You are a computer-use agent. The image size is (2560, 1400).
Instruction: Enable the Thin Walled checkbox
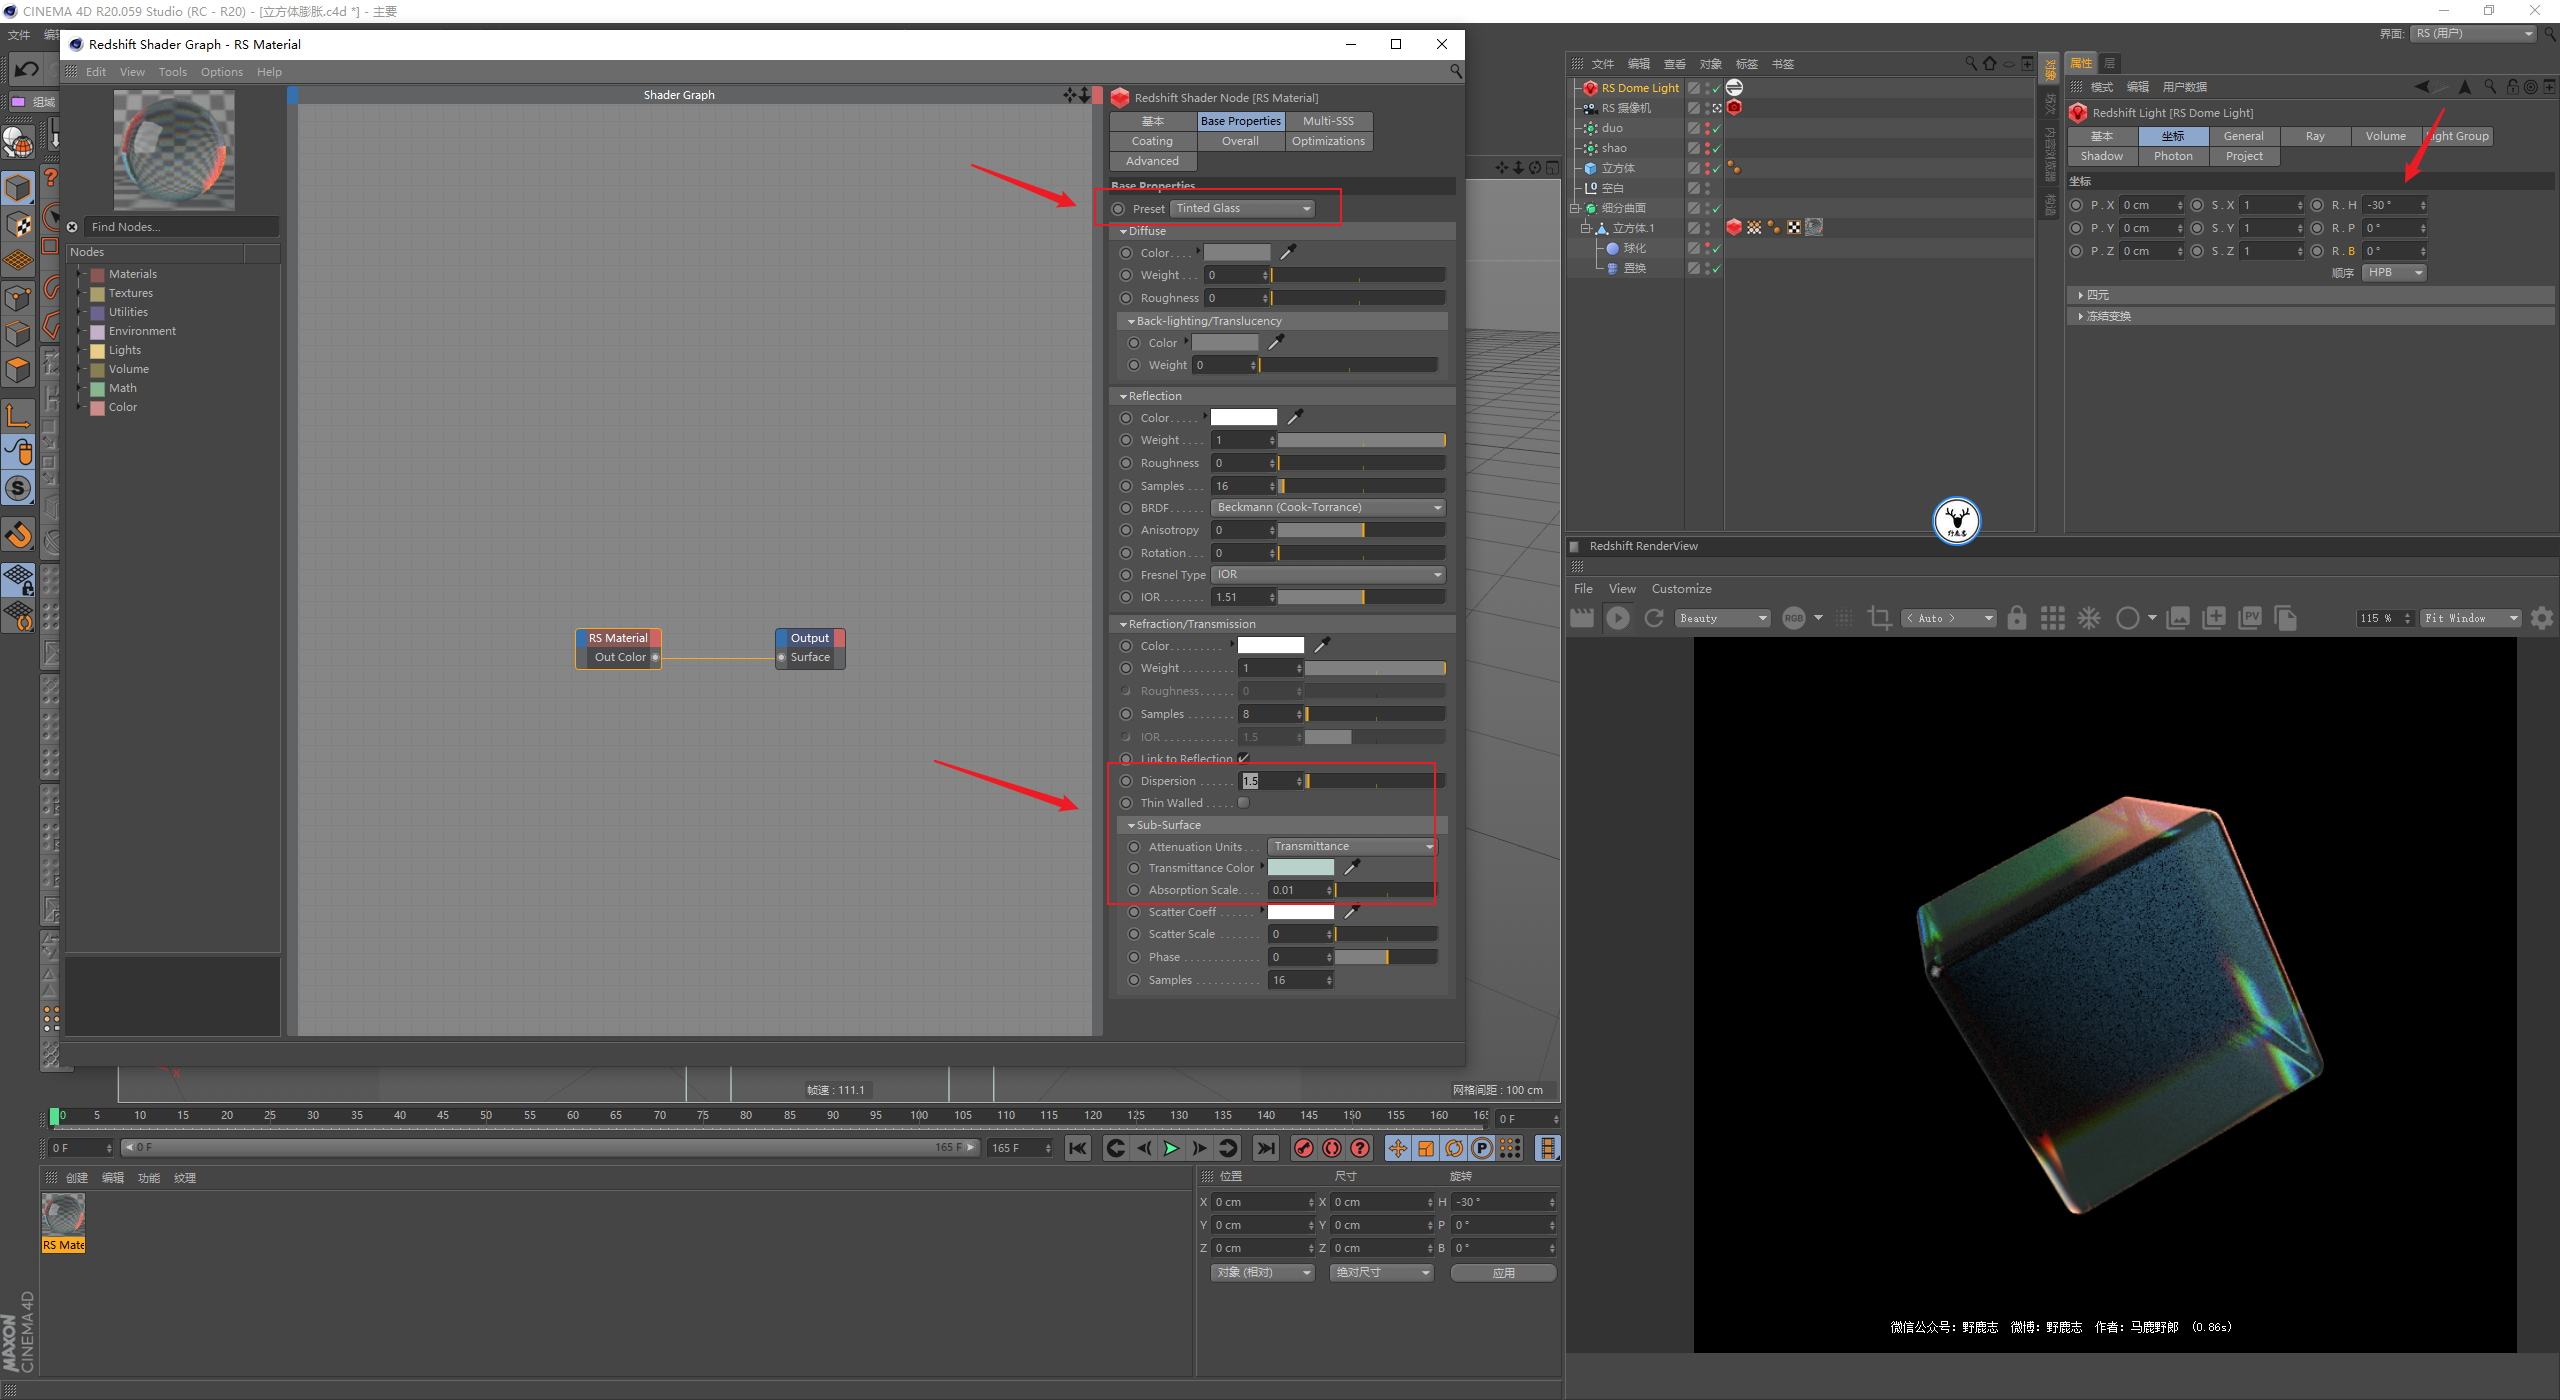coord(1243,803)
